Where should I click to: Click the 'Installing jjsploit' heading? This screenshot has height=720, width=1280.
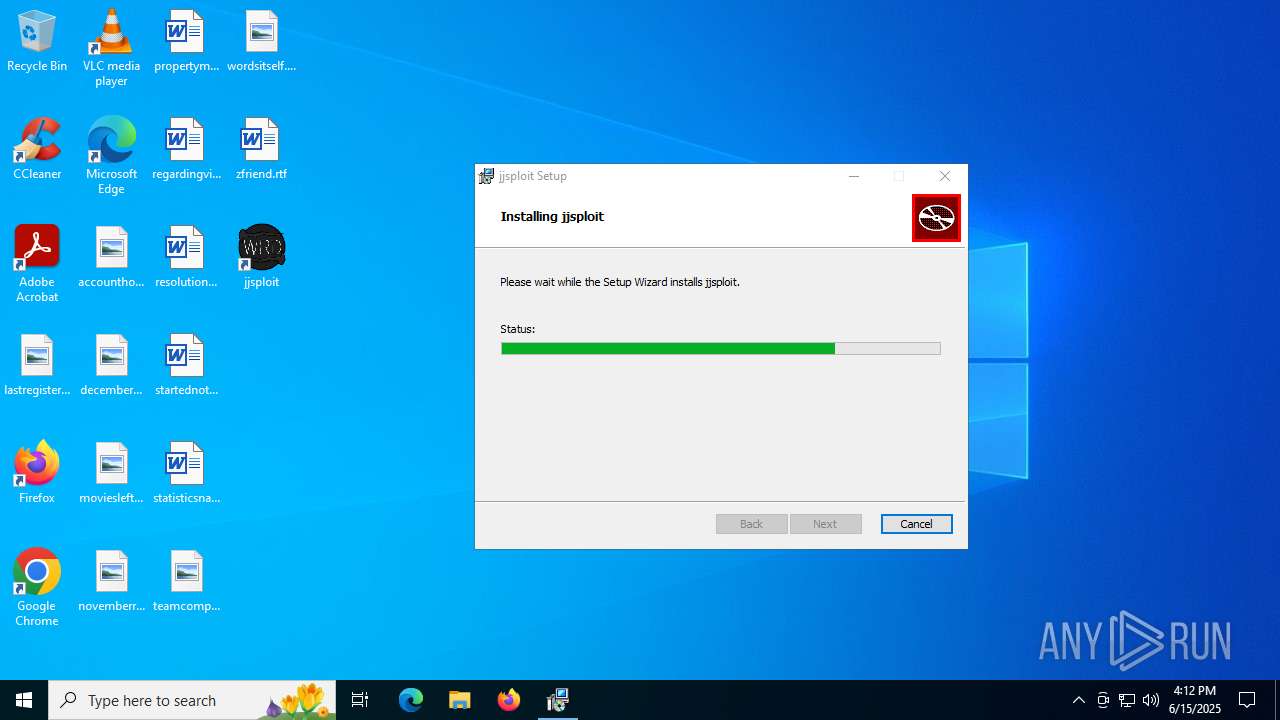(552, 216)
